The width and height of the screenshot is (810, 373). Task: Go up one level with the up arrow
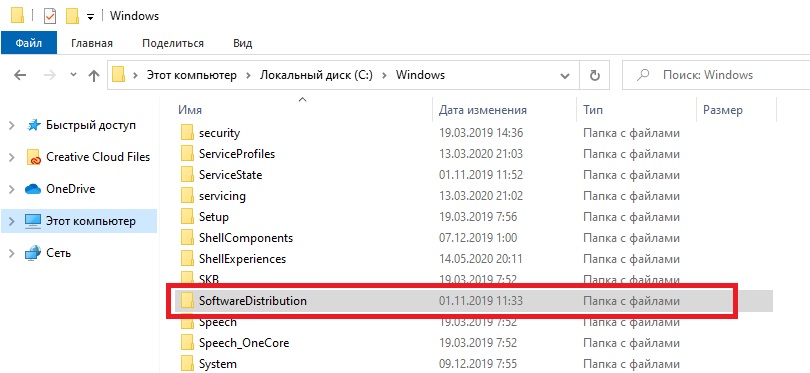[94, 76]
